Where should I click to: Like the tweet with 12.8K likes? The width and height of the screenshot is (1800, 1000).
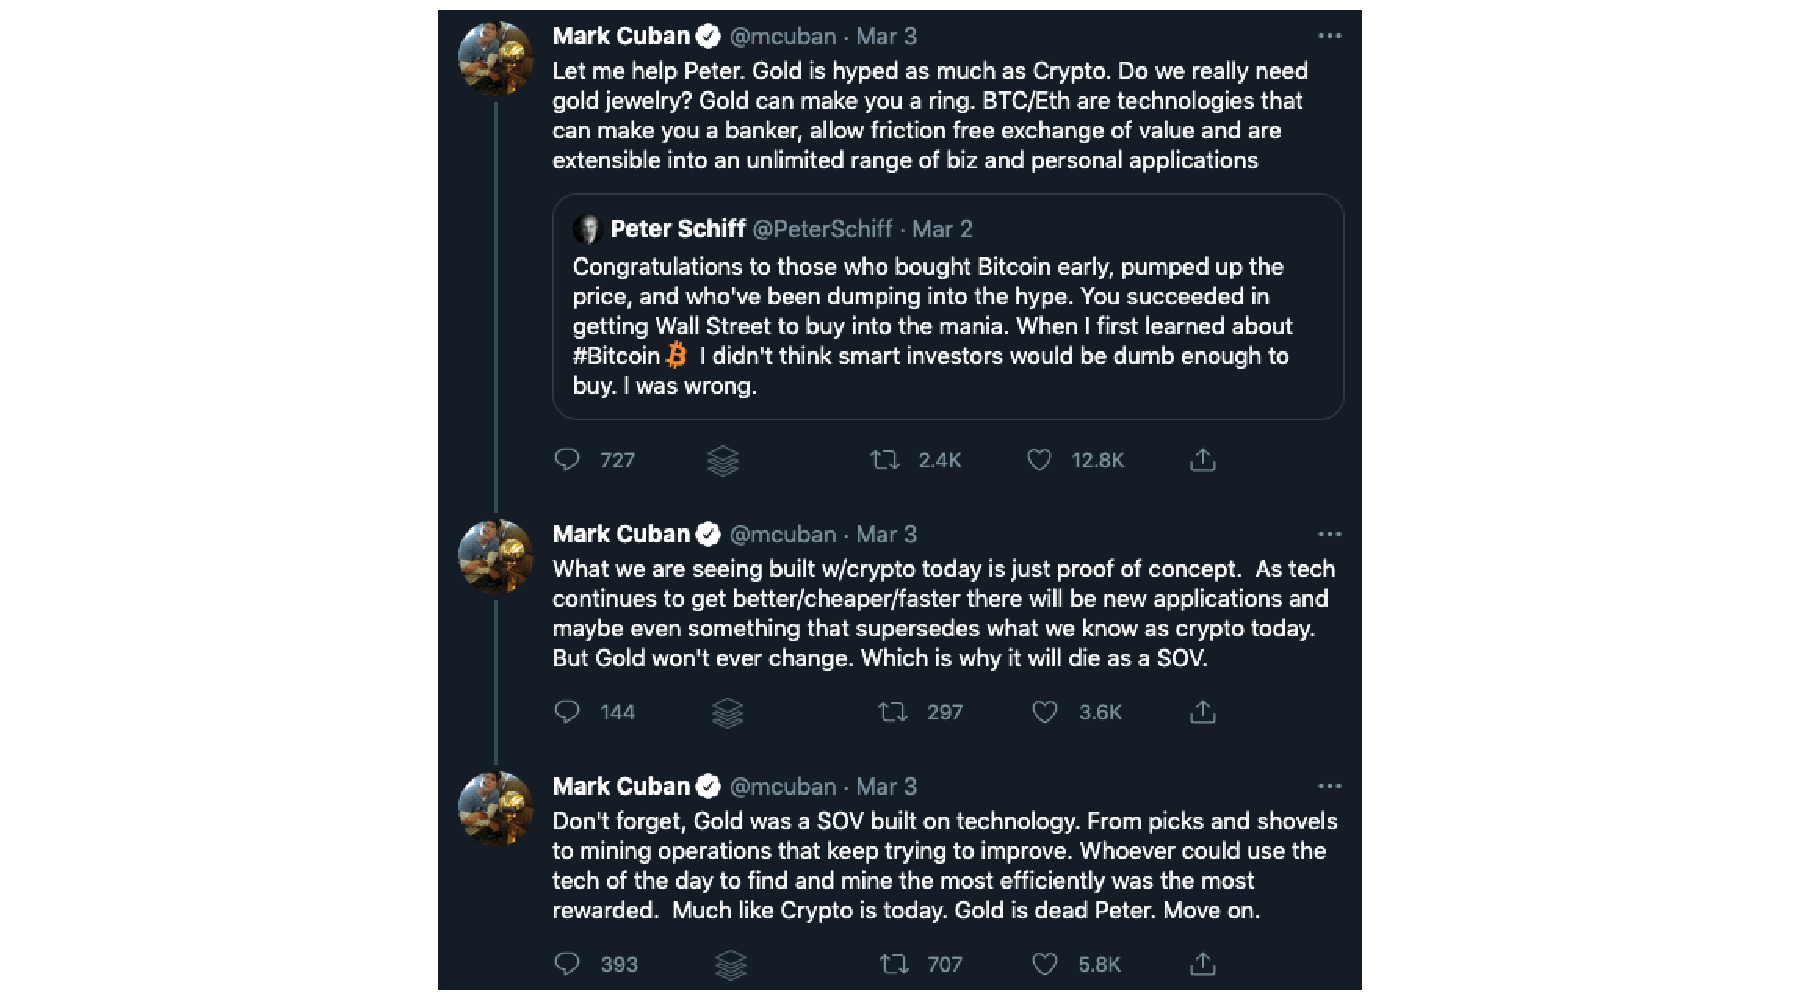coord(1040,460)
